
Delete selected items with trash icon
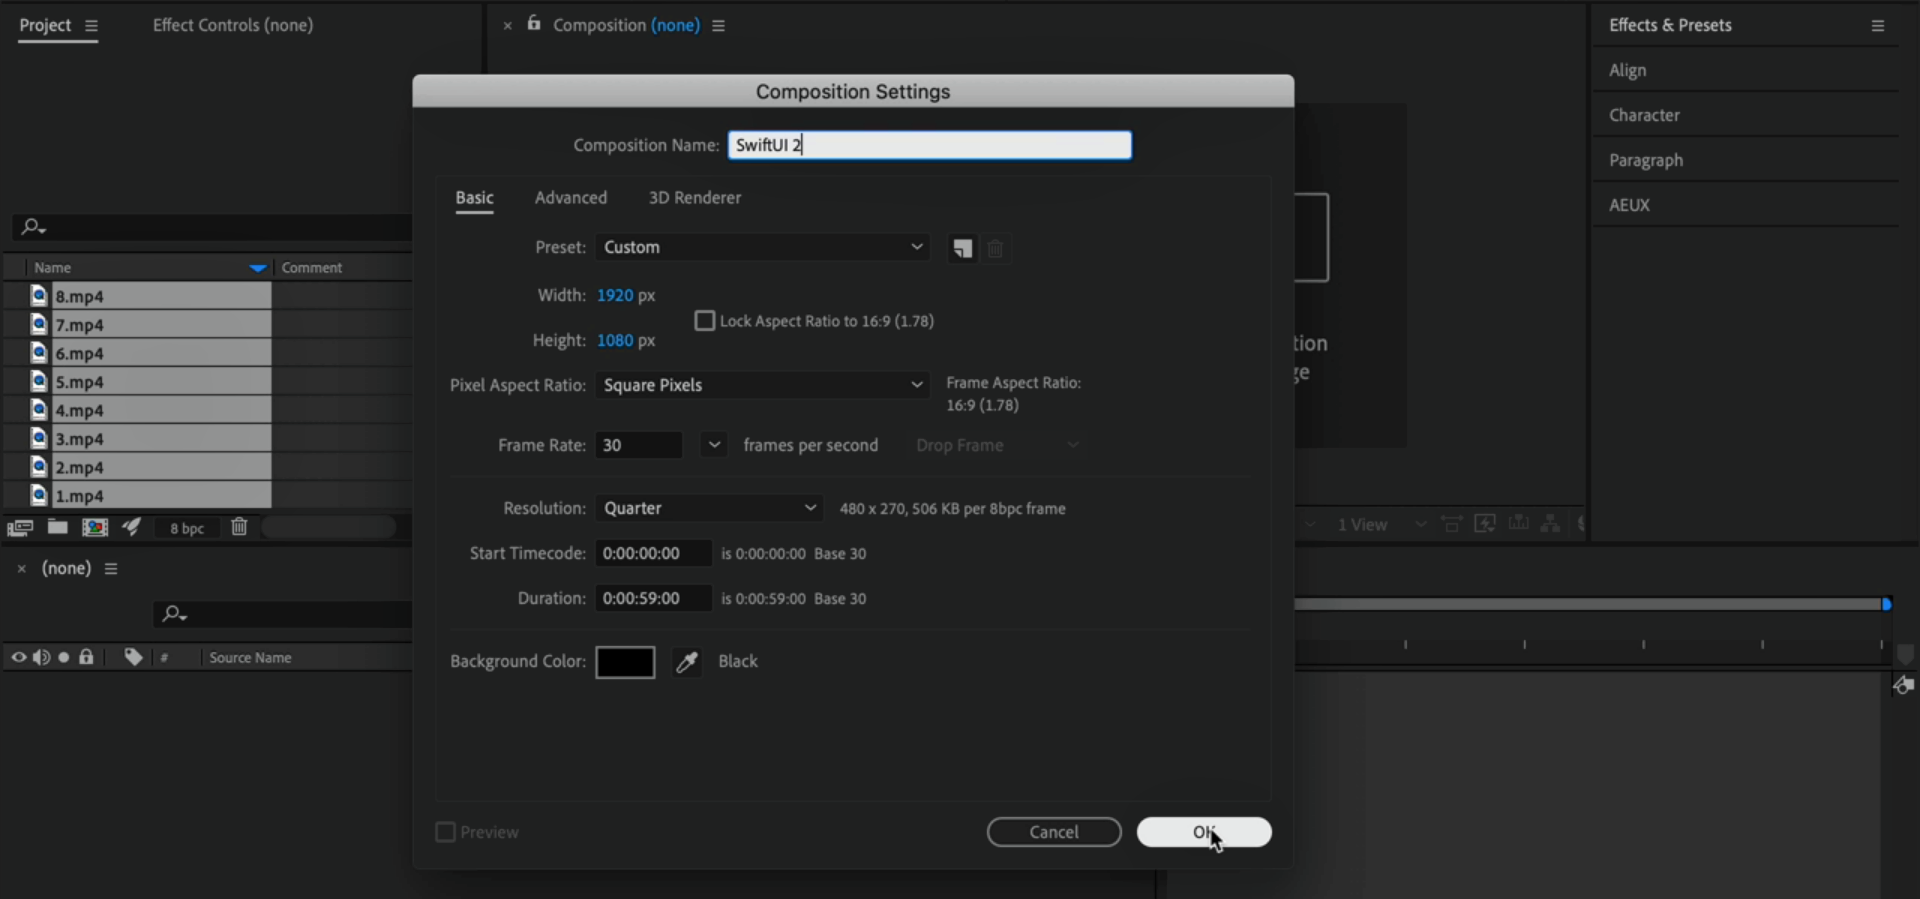pyautogui.click(x=239, y=527)
